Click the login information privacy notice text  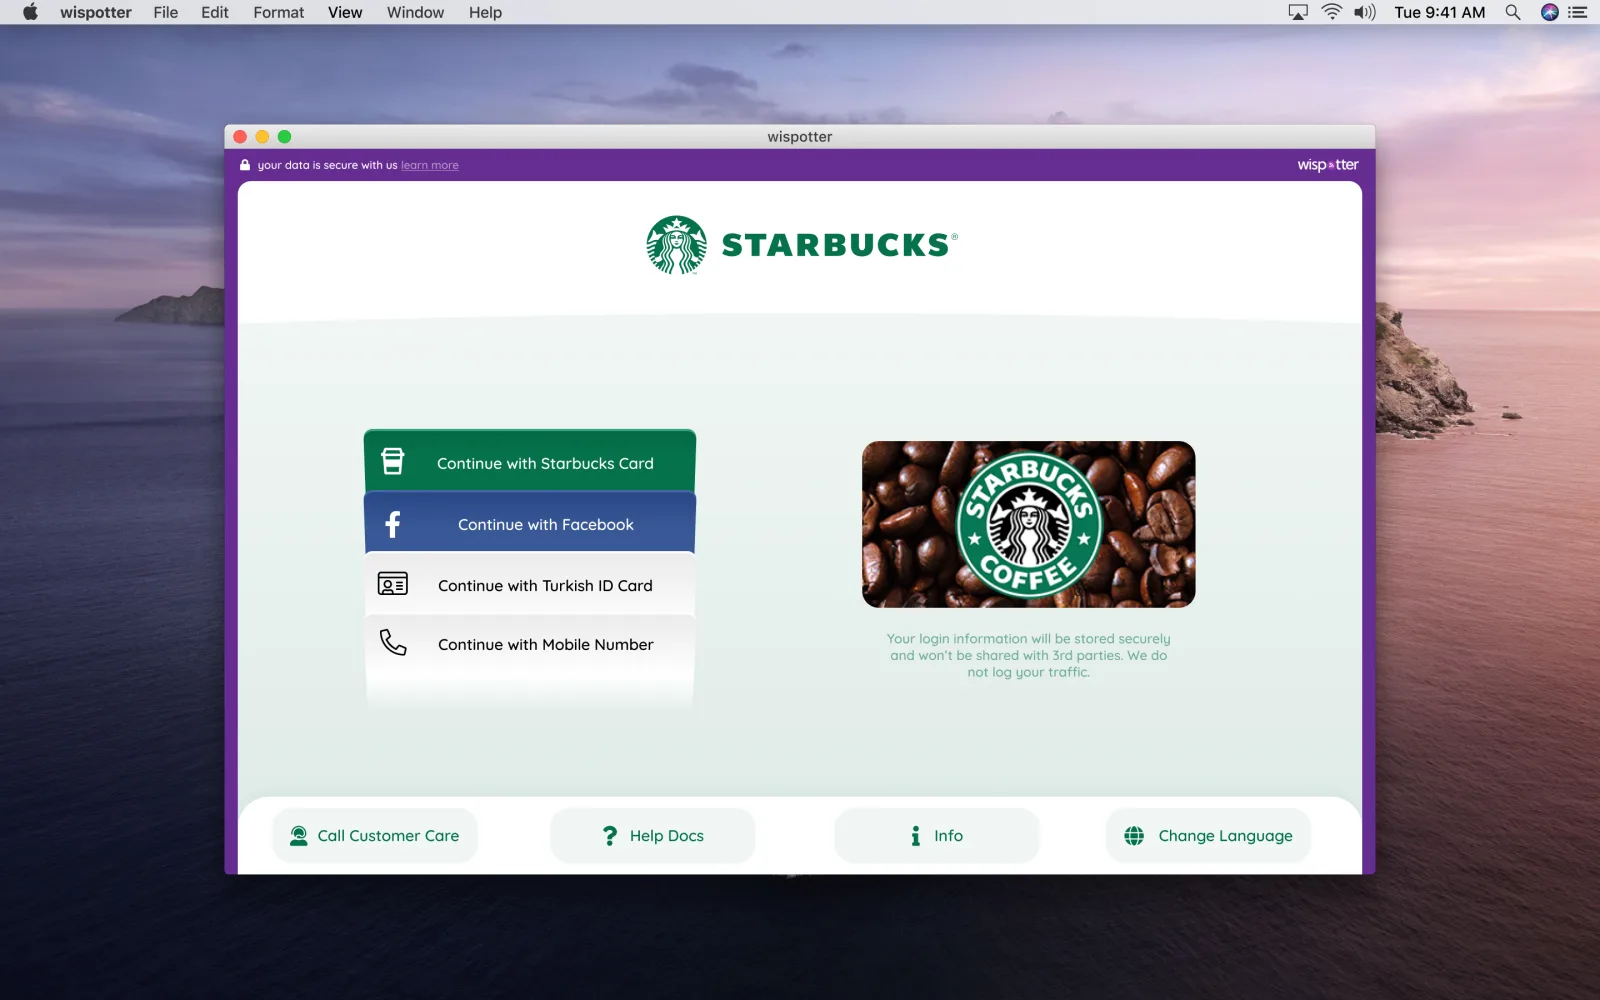coord(1029,655)
